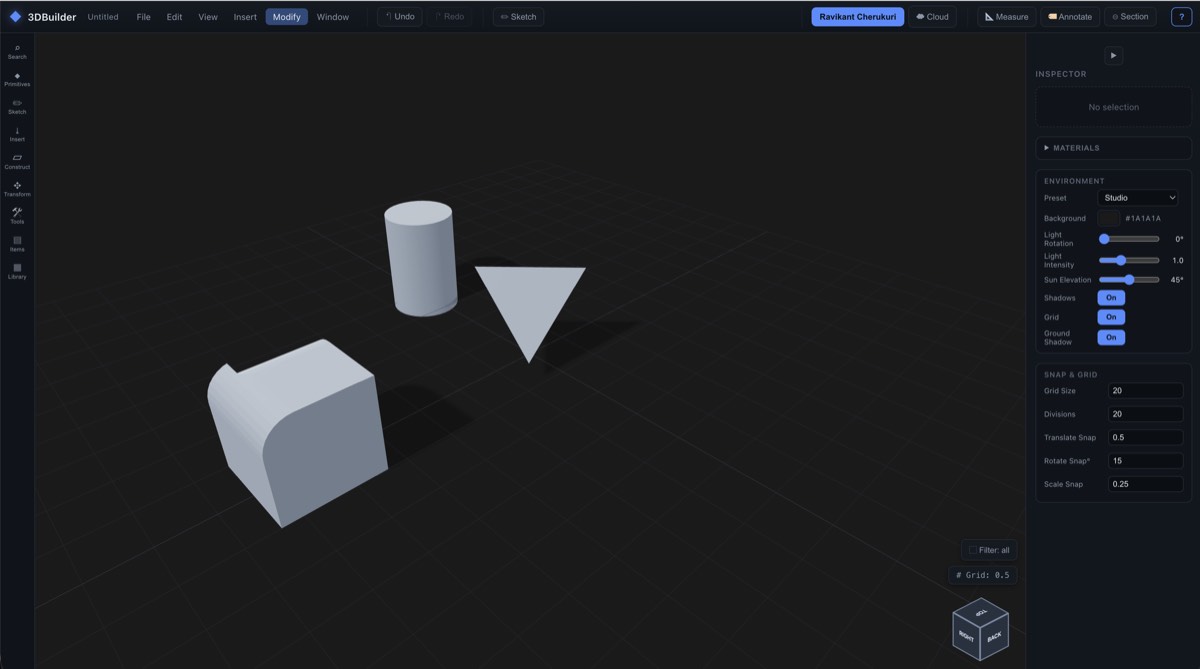Click the Grid: 0.5 indicator
The width and height of the screenshot is (1200, 669).
click(x=983, y=575)
